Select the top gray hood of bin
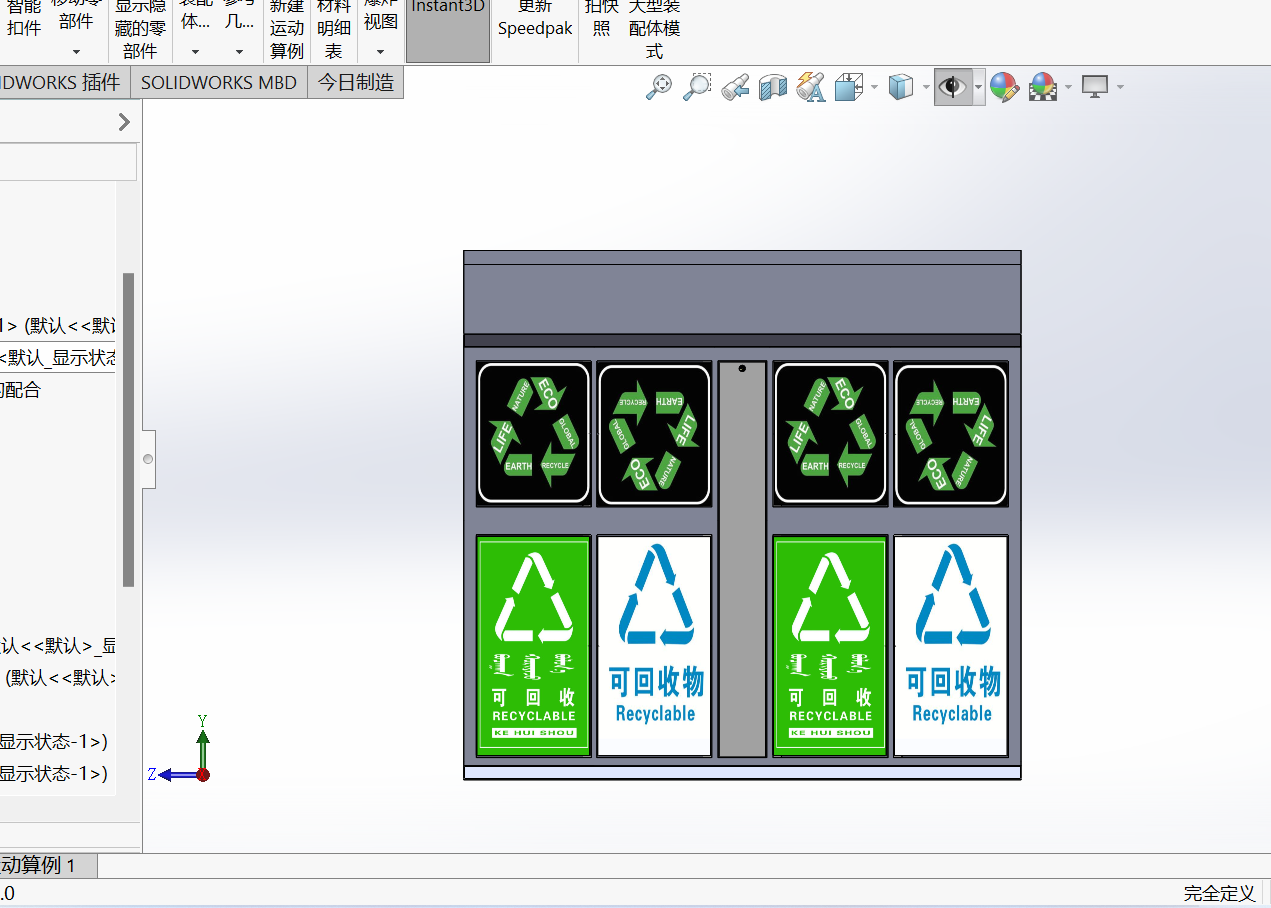 [x=742, y=292]
